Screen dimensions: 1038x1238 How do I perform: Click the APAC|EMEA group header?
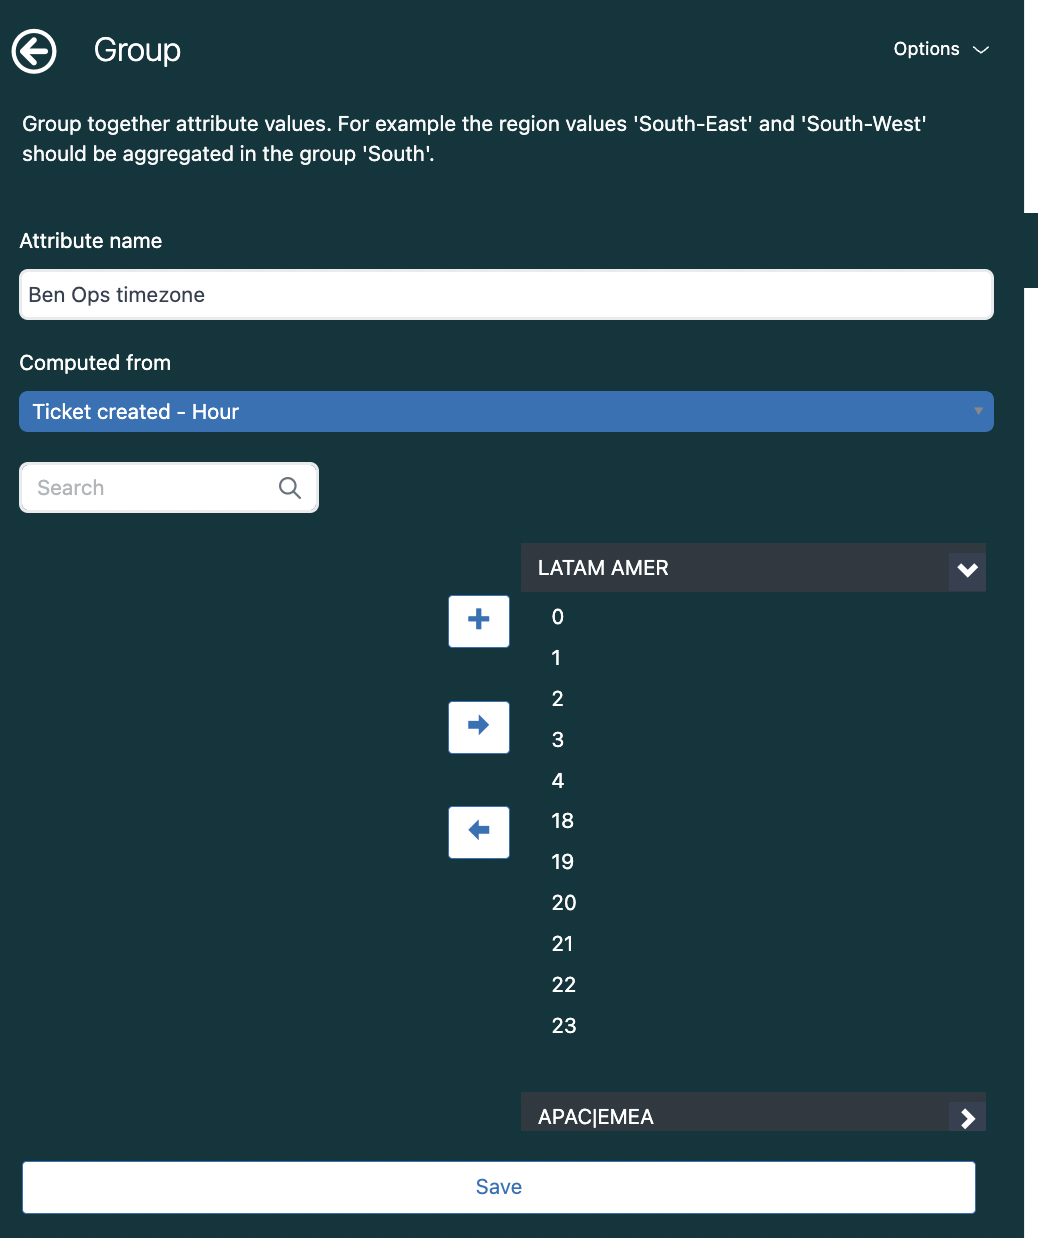700,1116
